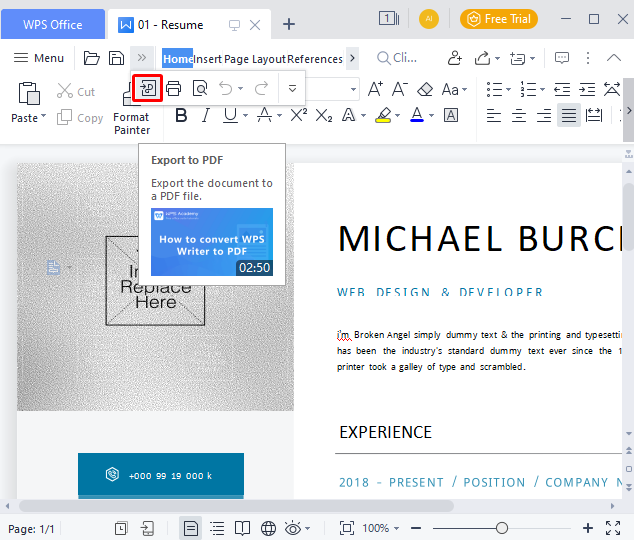Image resolution: width=634 pixels, height=540 pixels.
Task: Click the Export to PDF icon
Action: (148, 88)
